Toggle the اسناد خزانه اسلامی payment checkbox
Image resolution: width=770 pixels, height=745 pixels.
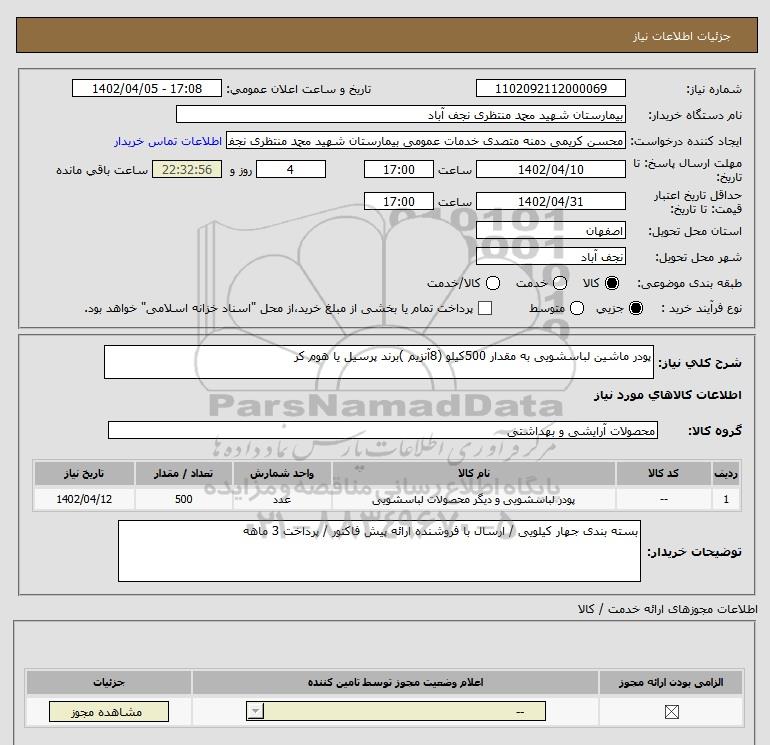point(485,308)
